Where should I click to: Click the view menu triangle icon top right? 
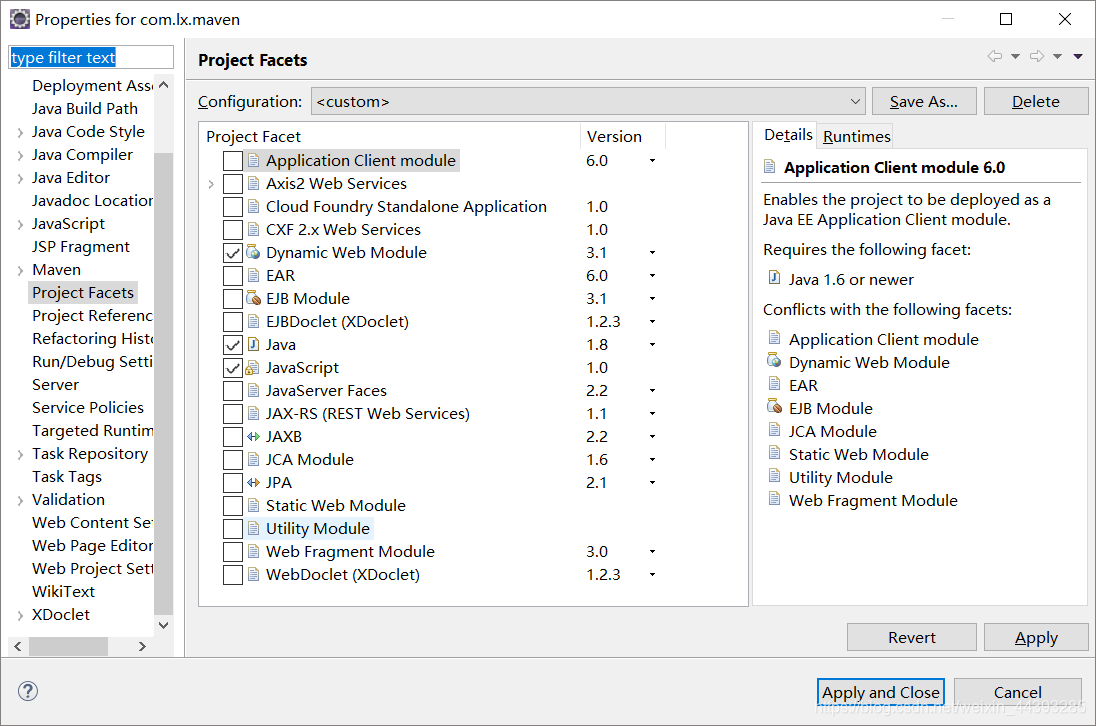pos(1078,57)
